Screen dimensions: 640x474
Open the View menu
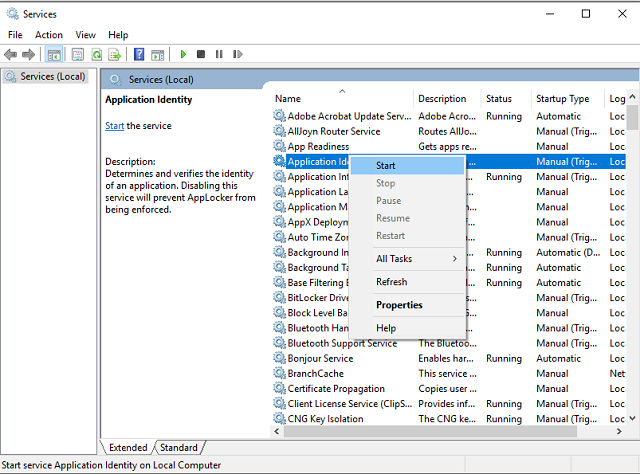coord(86,35)
